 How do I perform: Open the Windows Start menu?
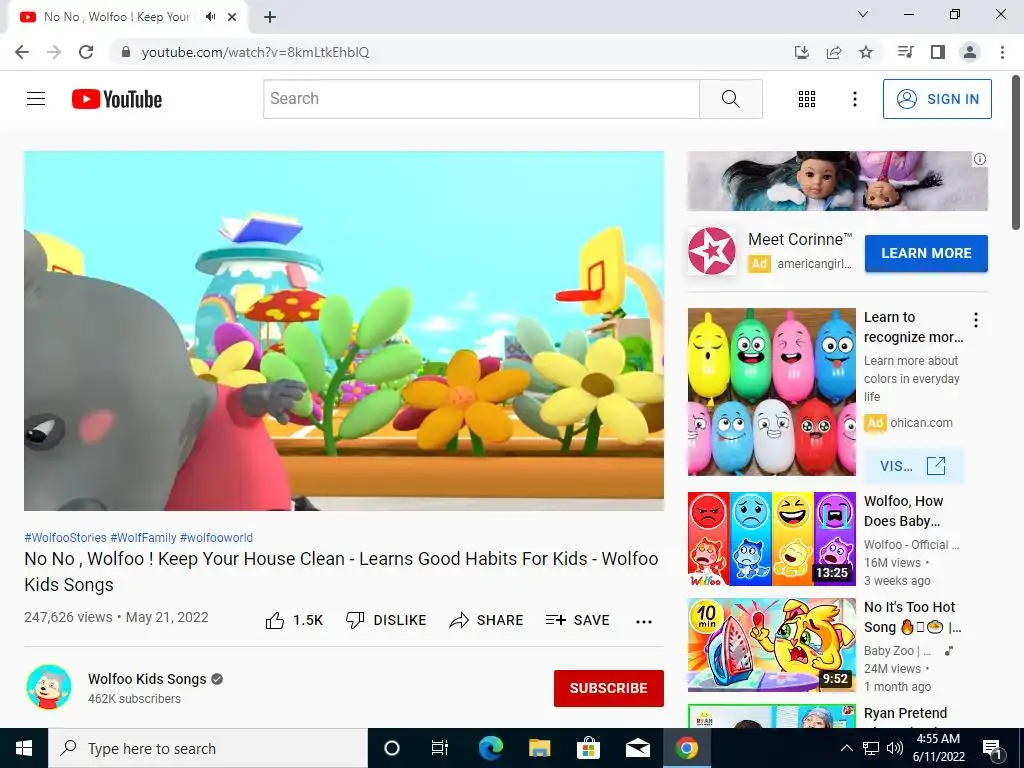point(24,748)
